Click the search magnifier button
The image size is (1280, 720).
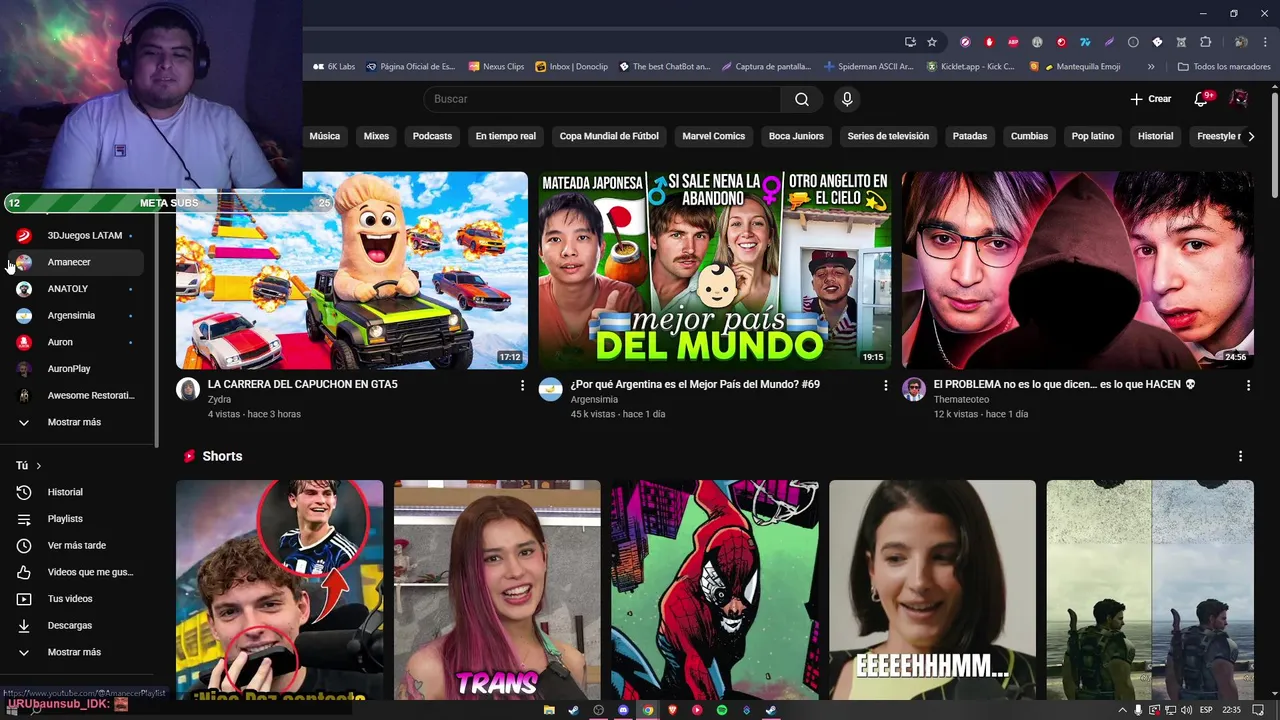pos(801,99)
